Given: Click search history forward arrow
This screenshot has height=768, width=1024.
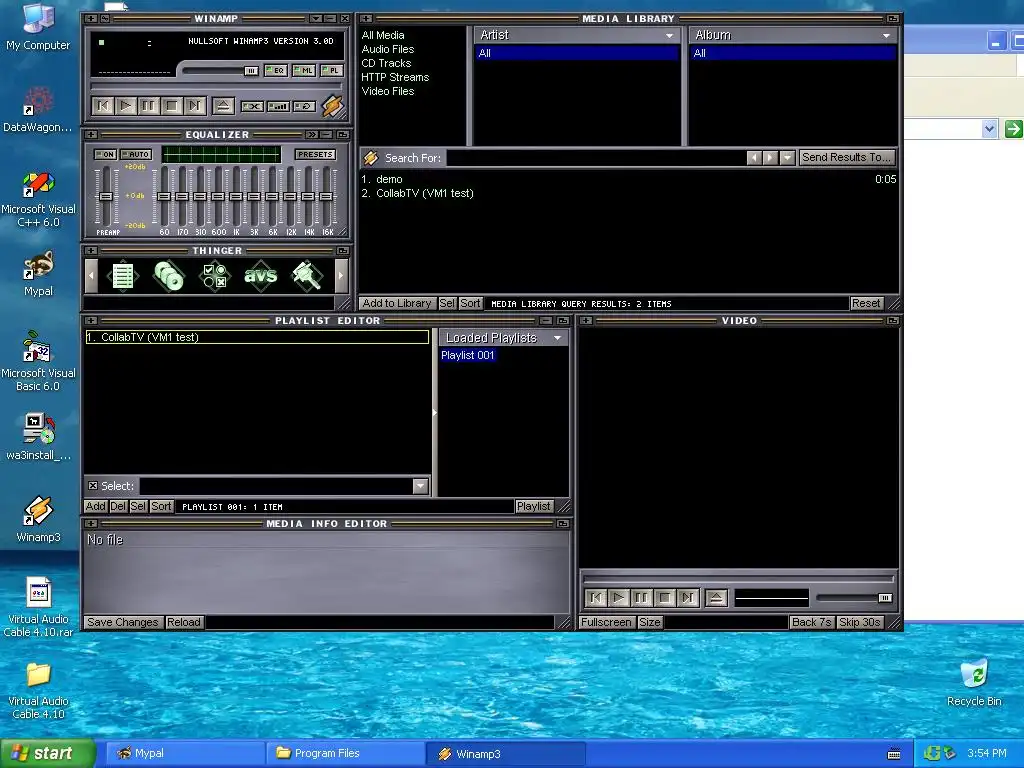Looking at the screenshot, I should pos(771,157).
